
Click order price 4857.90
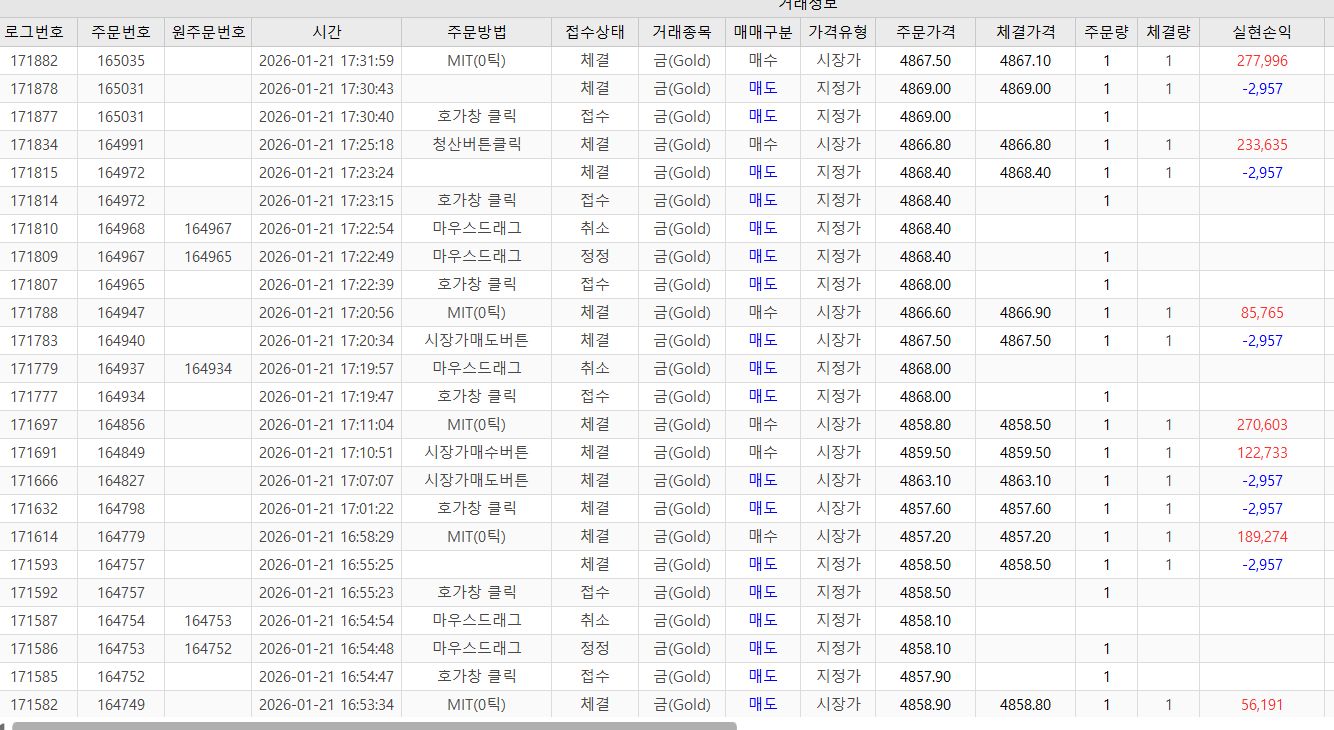[925, 677]
